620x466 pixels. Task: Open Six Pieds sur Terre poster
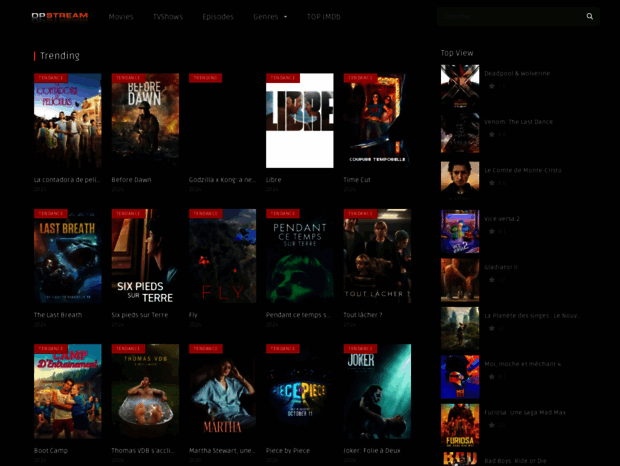[x=145, y=256]
